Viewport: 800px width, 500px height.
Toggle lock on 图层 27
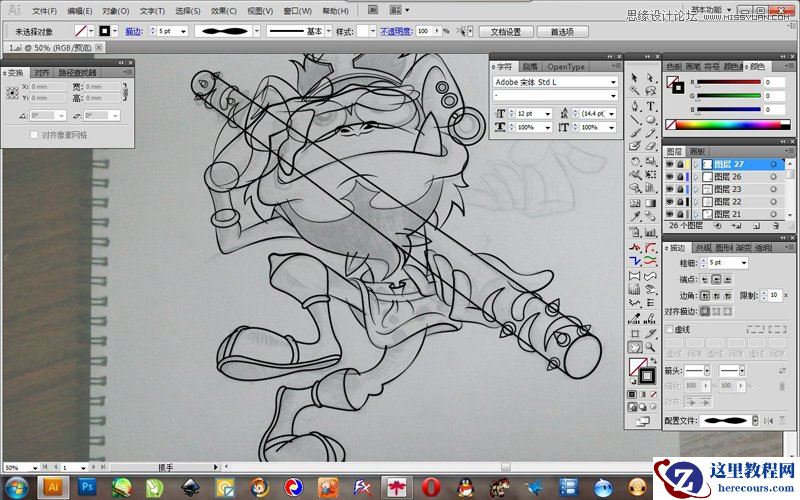click(x=681, y=164)
